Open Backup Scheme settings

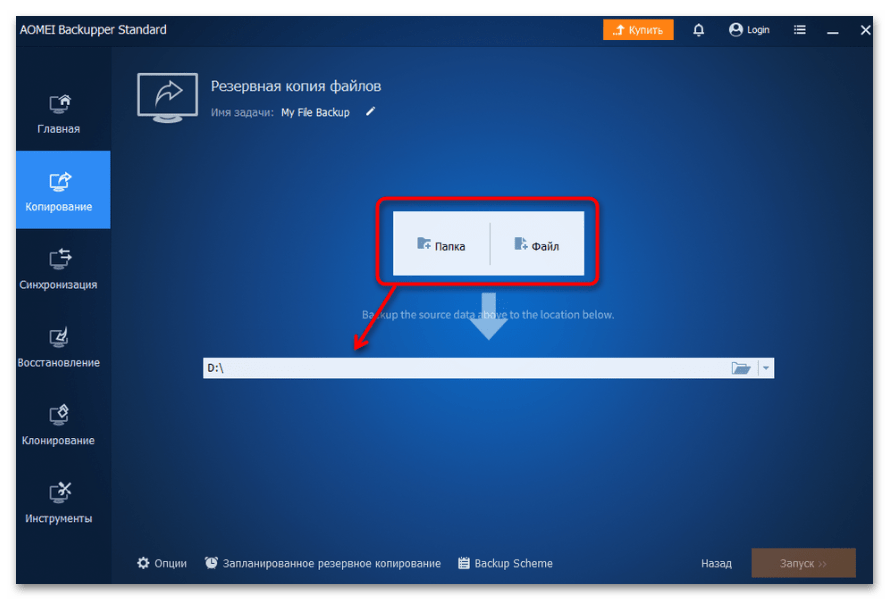coord(506,563)
